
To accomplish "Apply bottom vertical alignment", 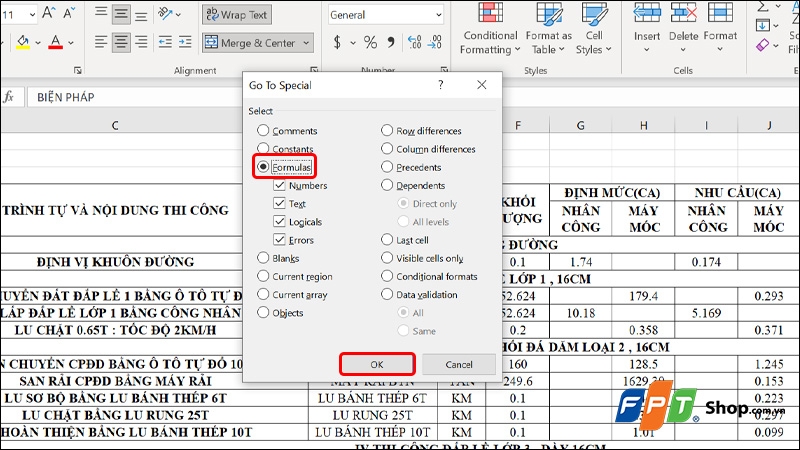I will click(141, 14).
